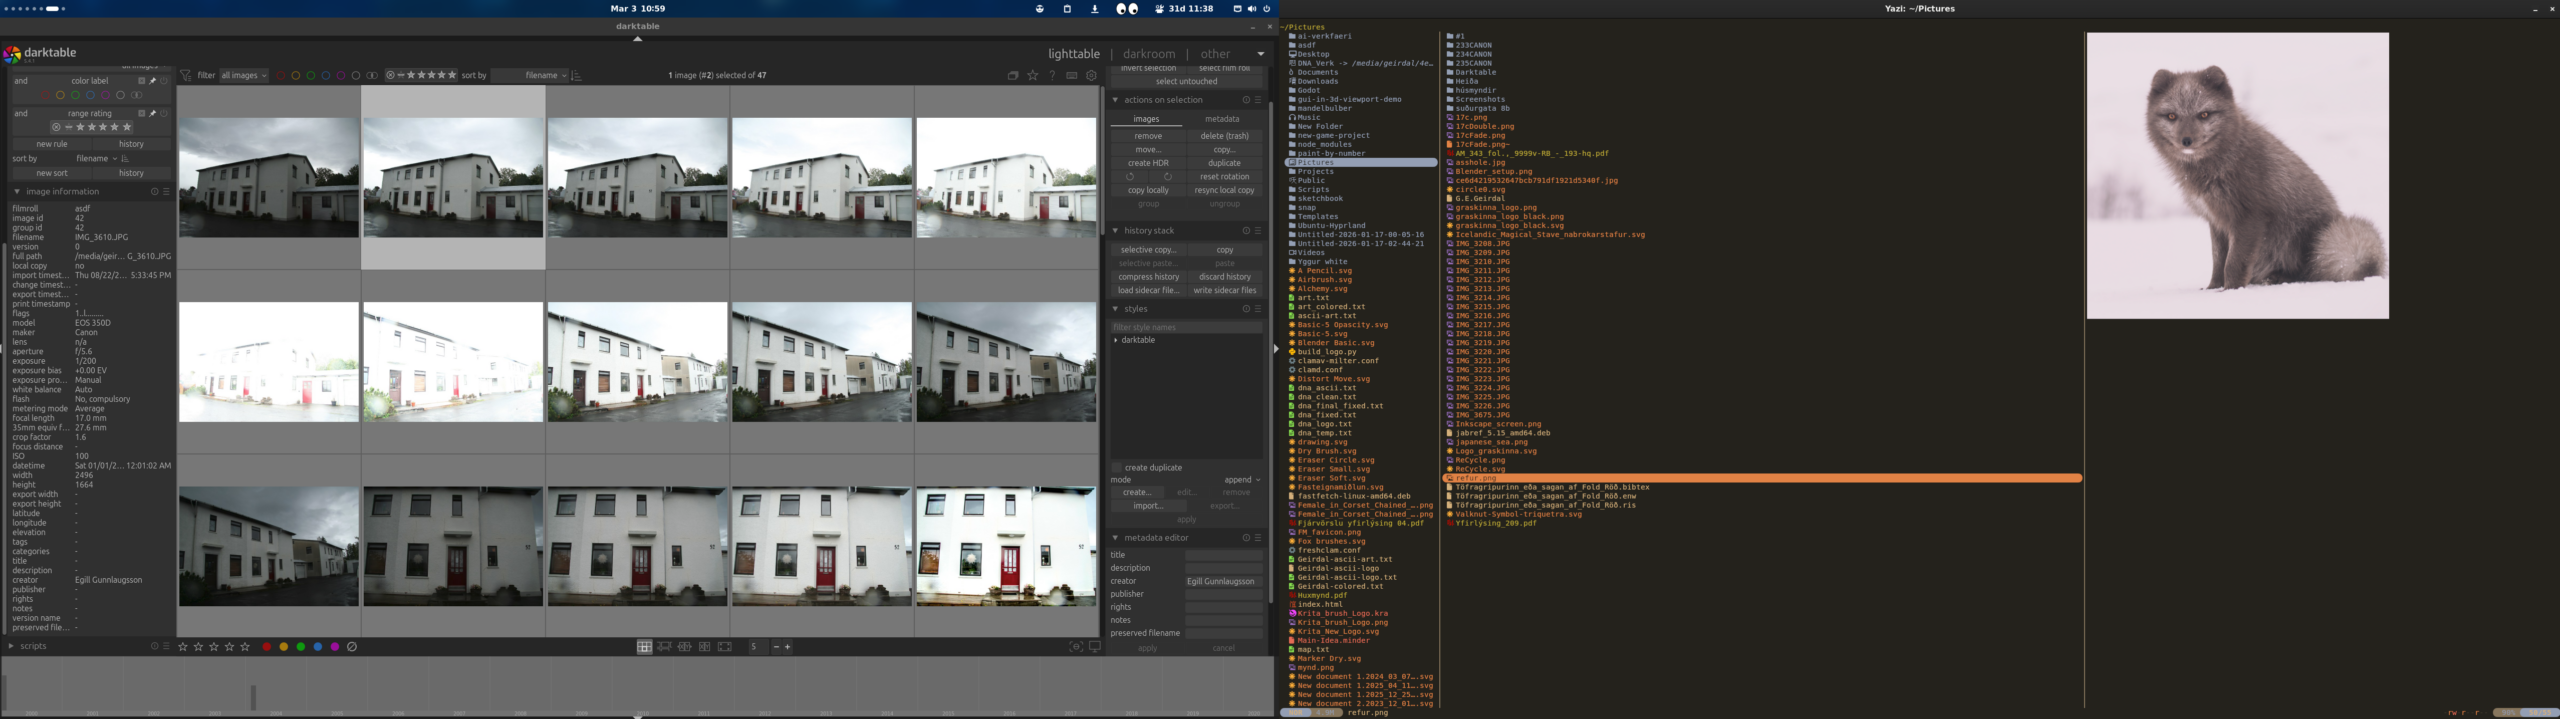Click new rule button
Screen dimensions: 2560x719
(x=52, y=144)
